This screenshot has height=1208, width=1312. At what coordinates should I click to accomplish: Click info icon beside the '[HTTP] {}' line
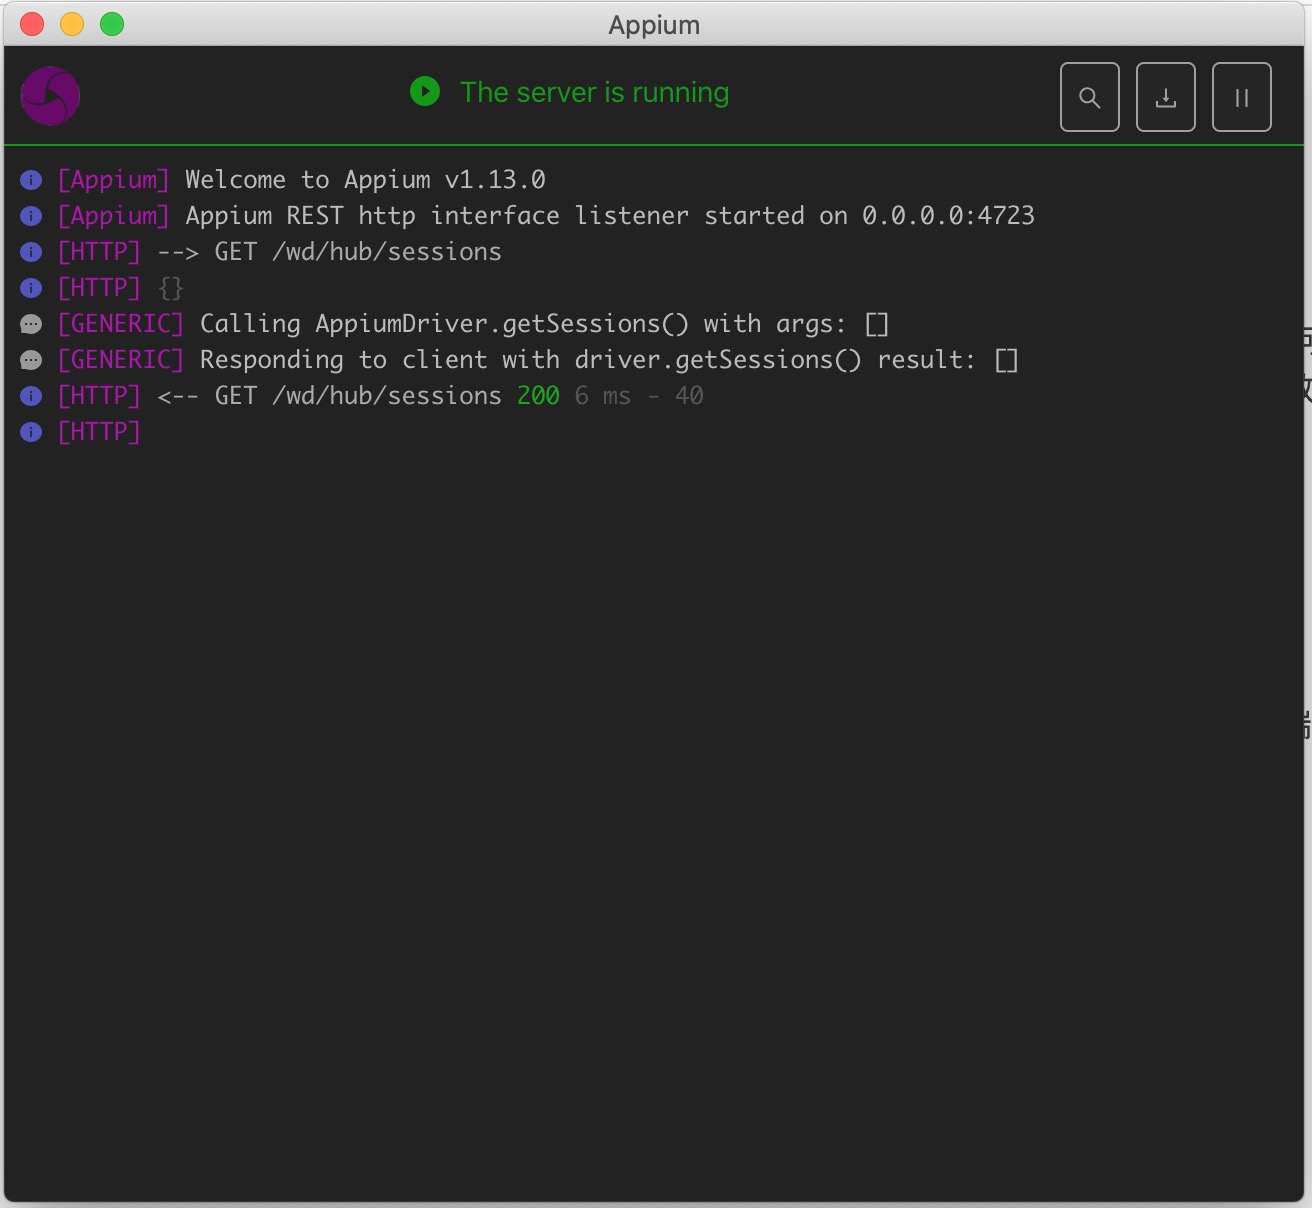tap(31, 288)
